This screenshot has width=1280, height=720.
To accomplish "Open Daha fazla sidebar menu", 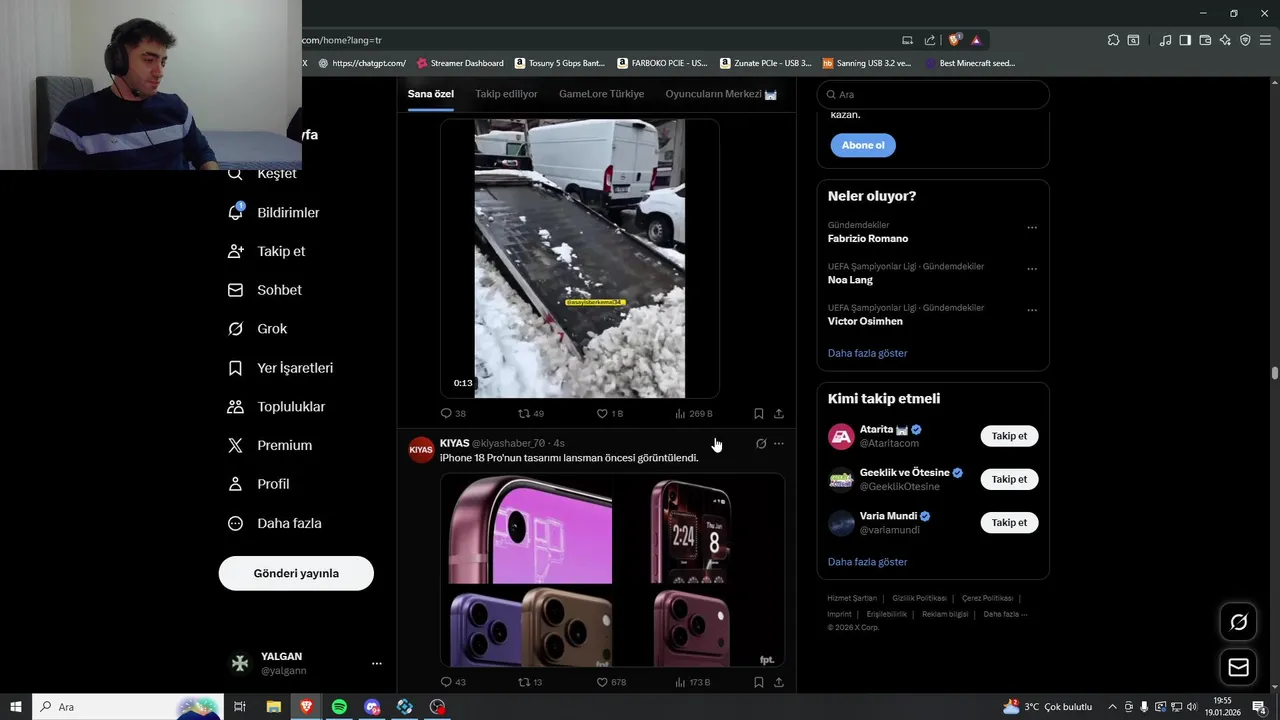I will 275,523.
